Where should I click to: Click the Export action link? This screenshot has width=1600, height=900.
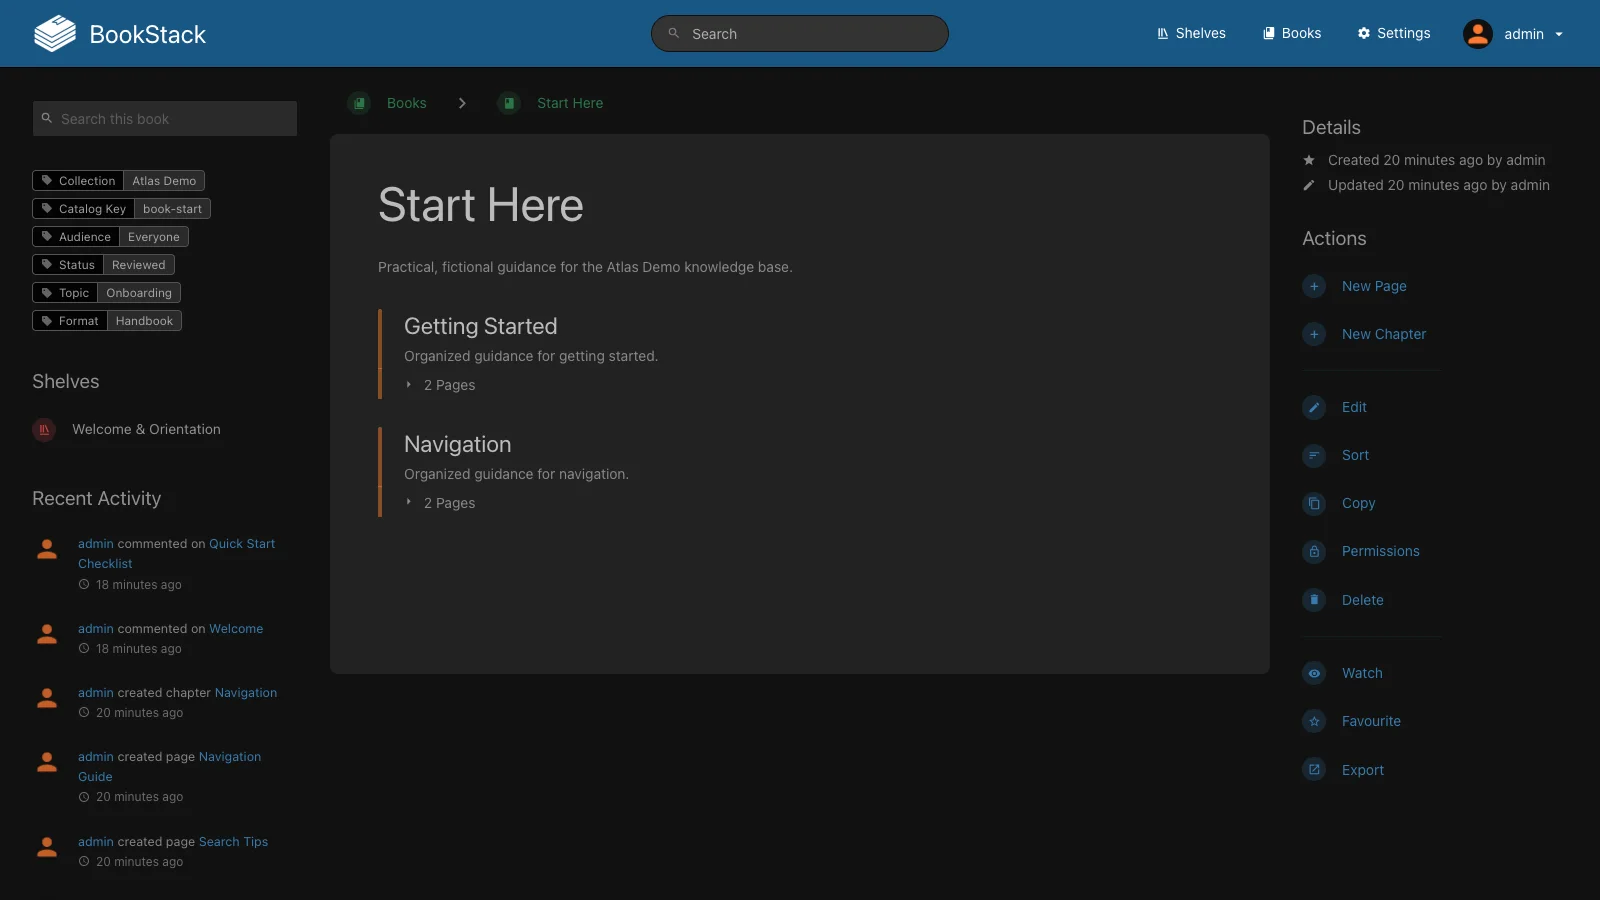(x=1362, y=770)
